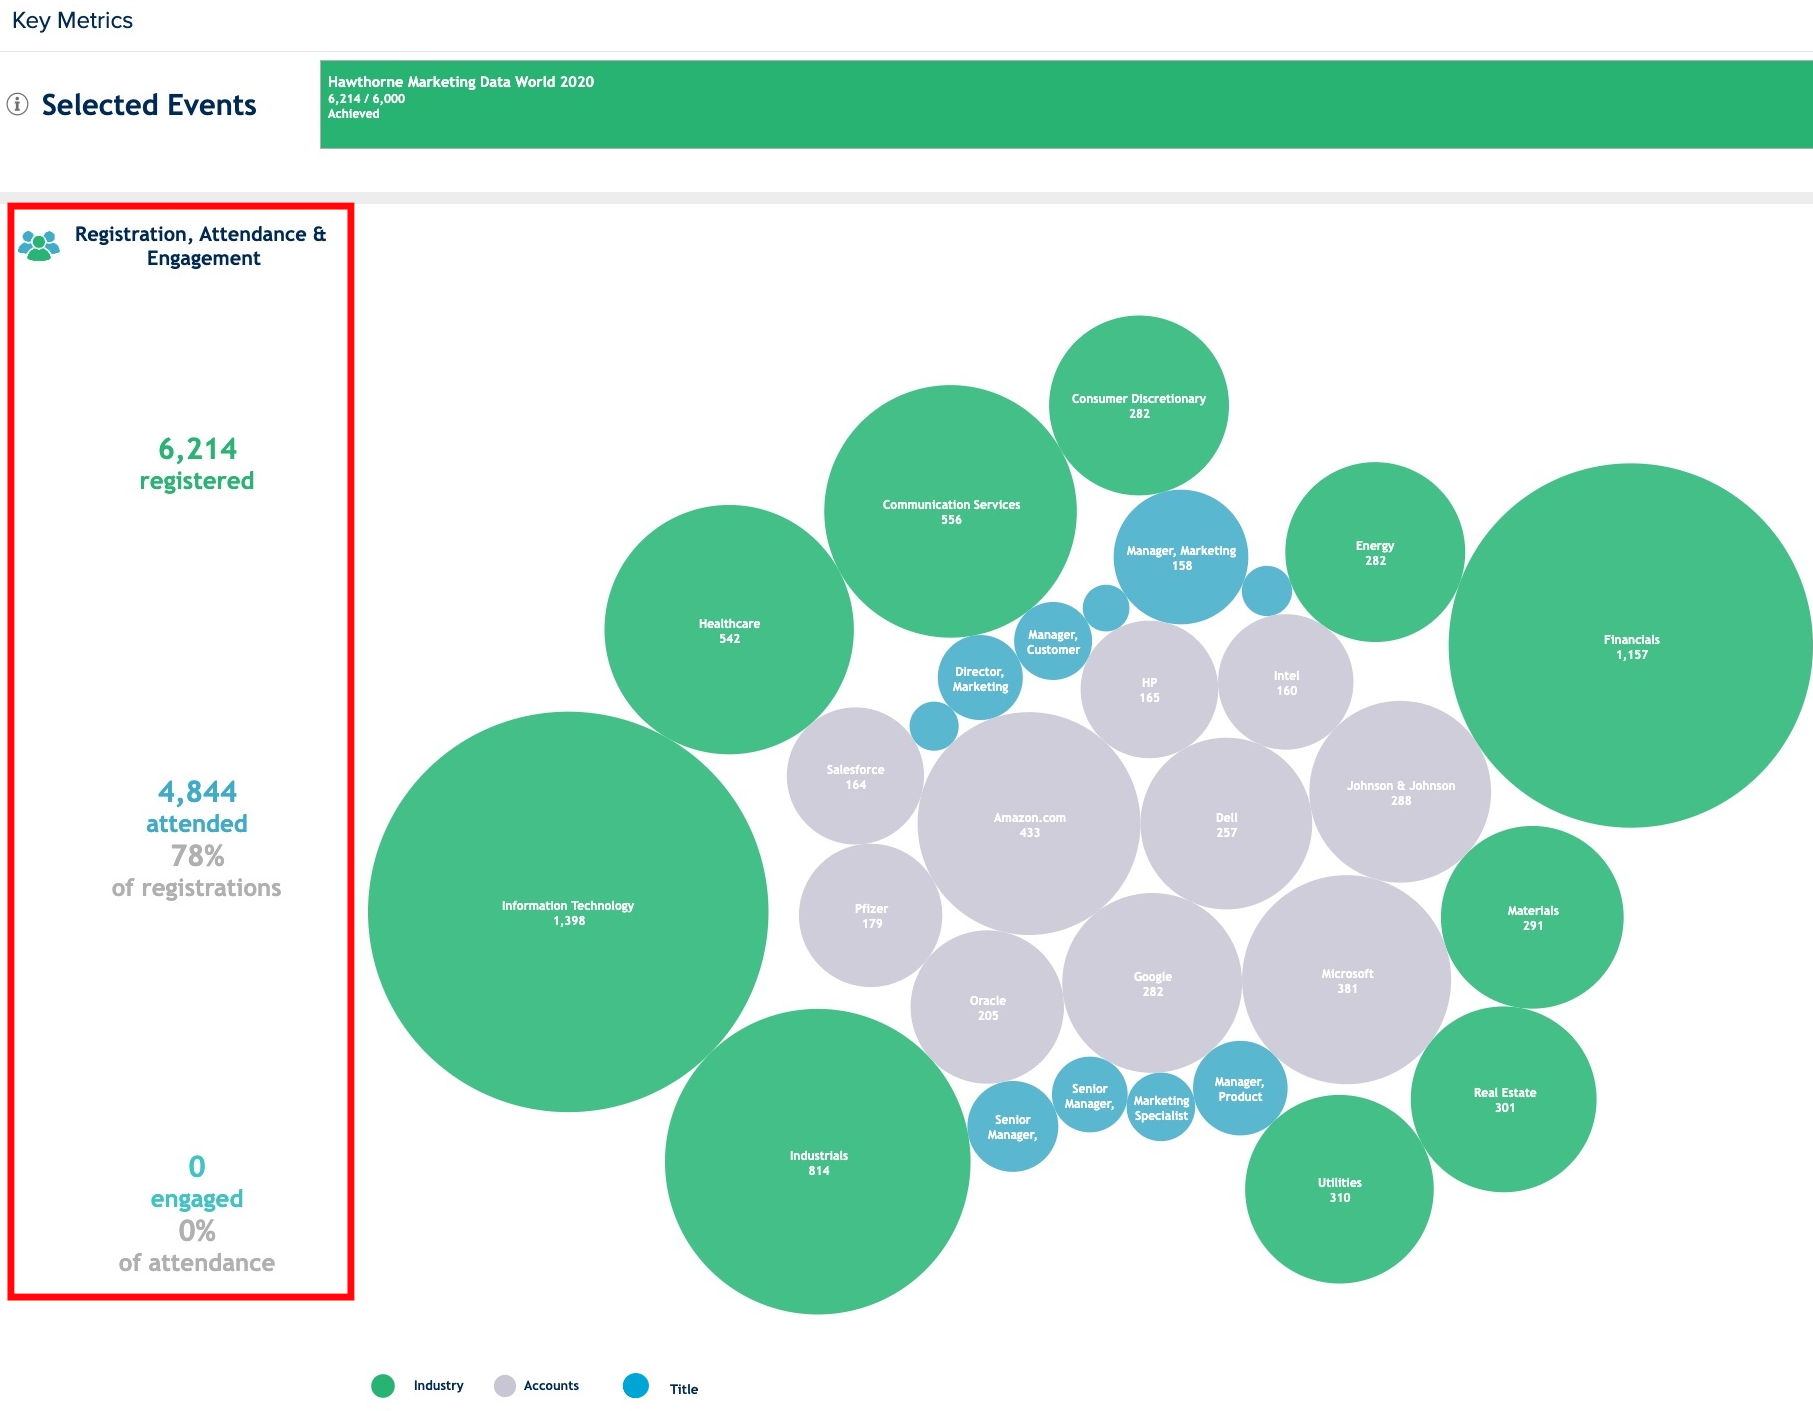Click the Intel 160 account bubble
1813x1411 pixels.
(1286, 682)
